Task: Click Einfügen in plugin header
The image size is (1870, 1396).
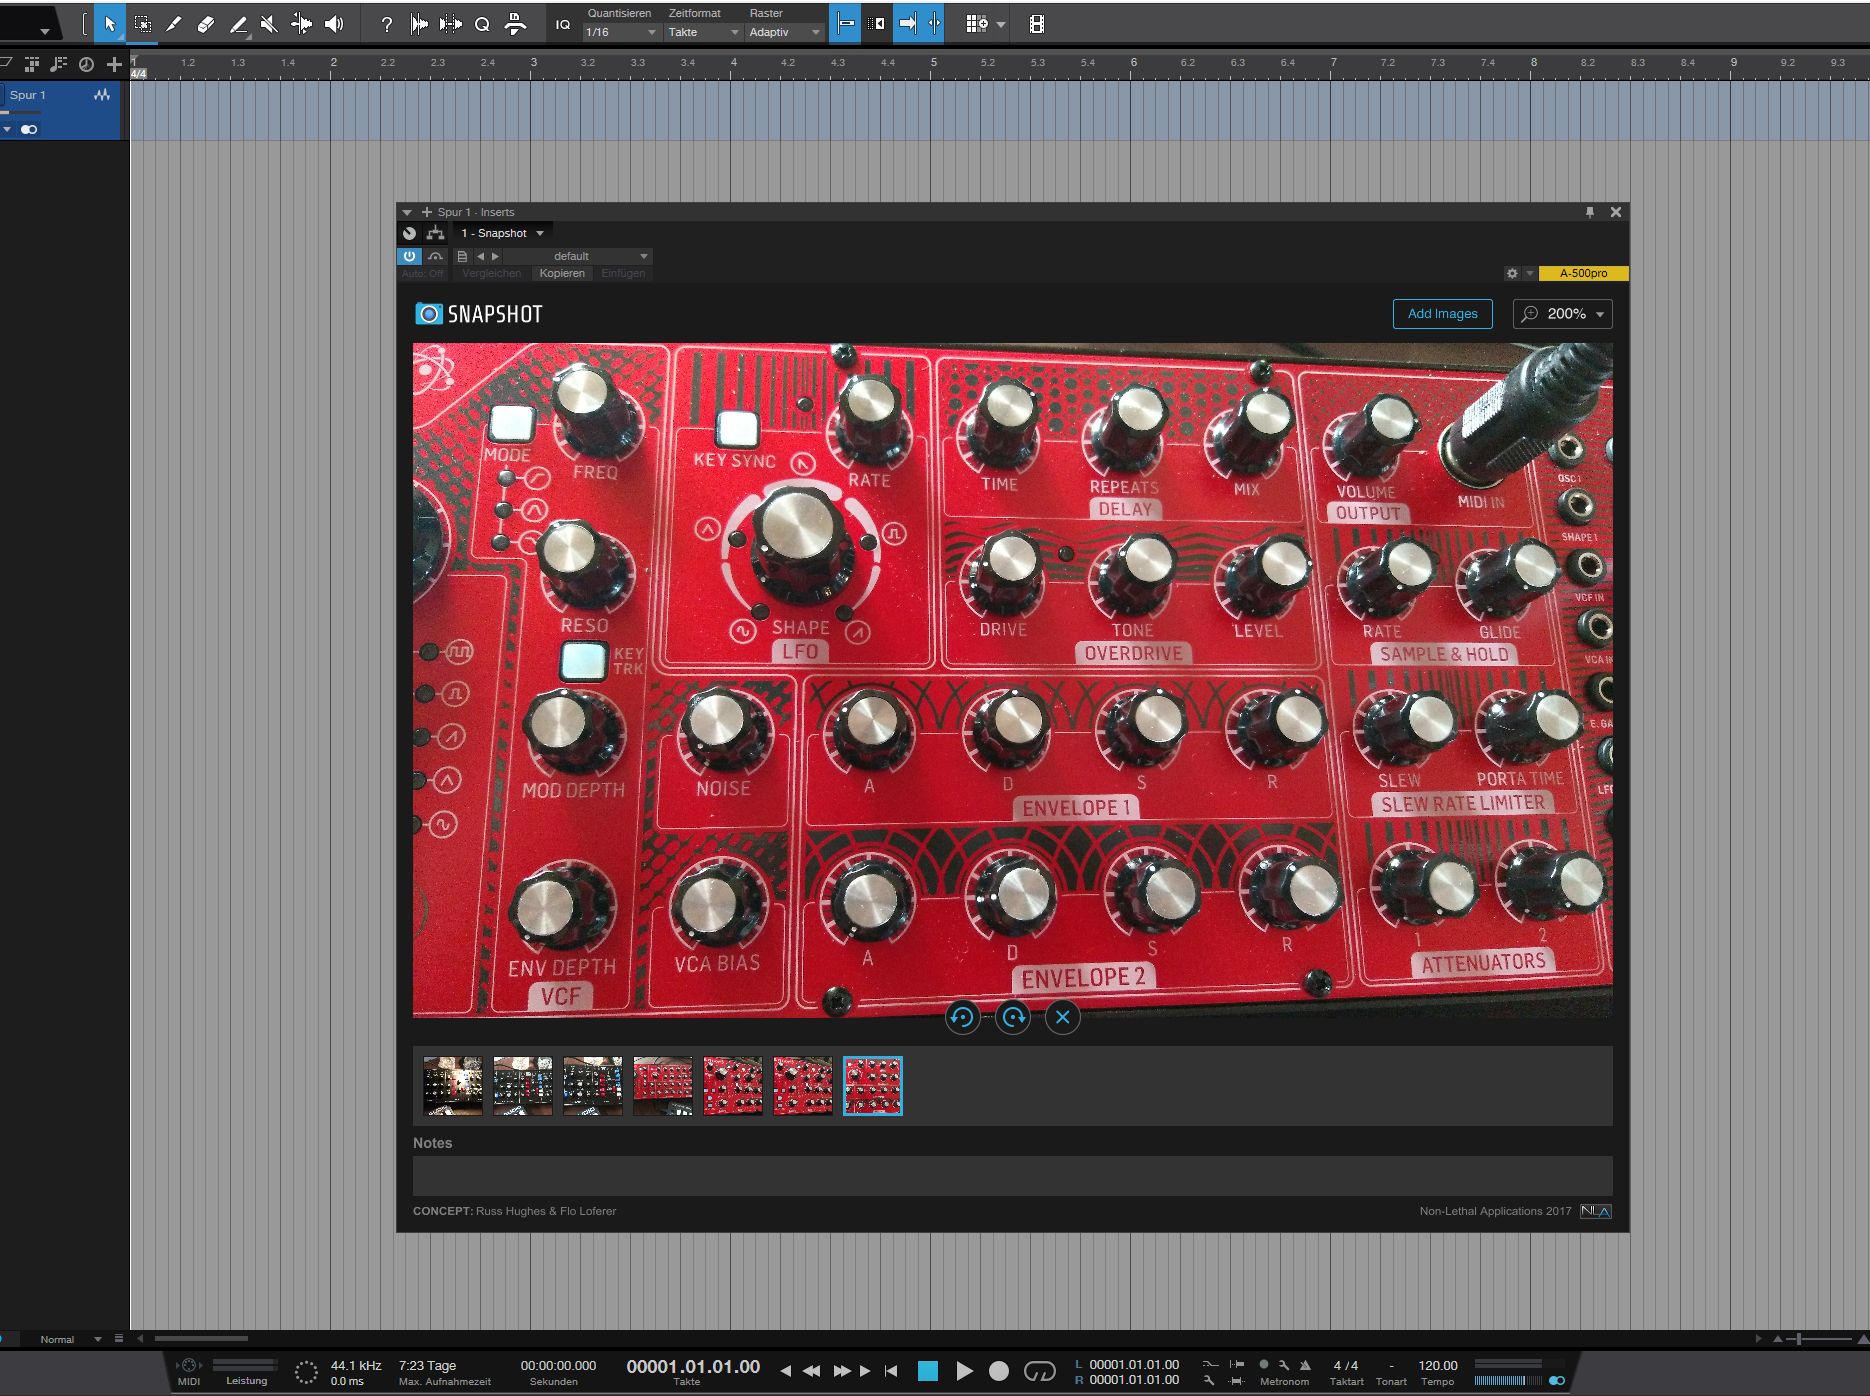Action: [623, 273]
